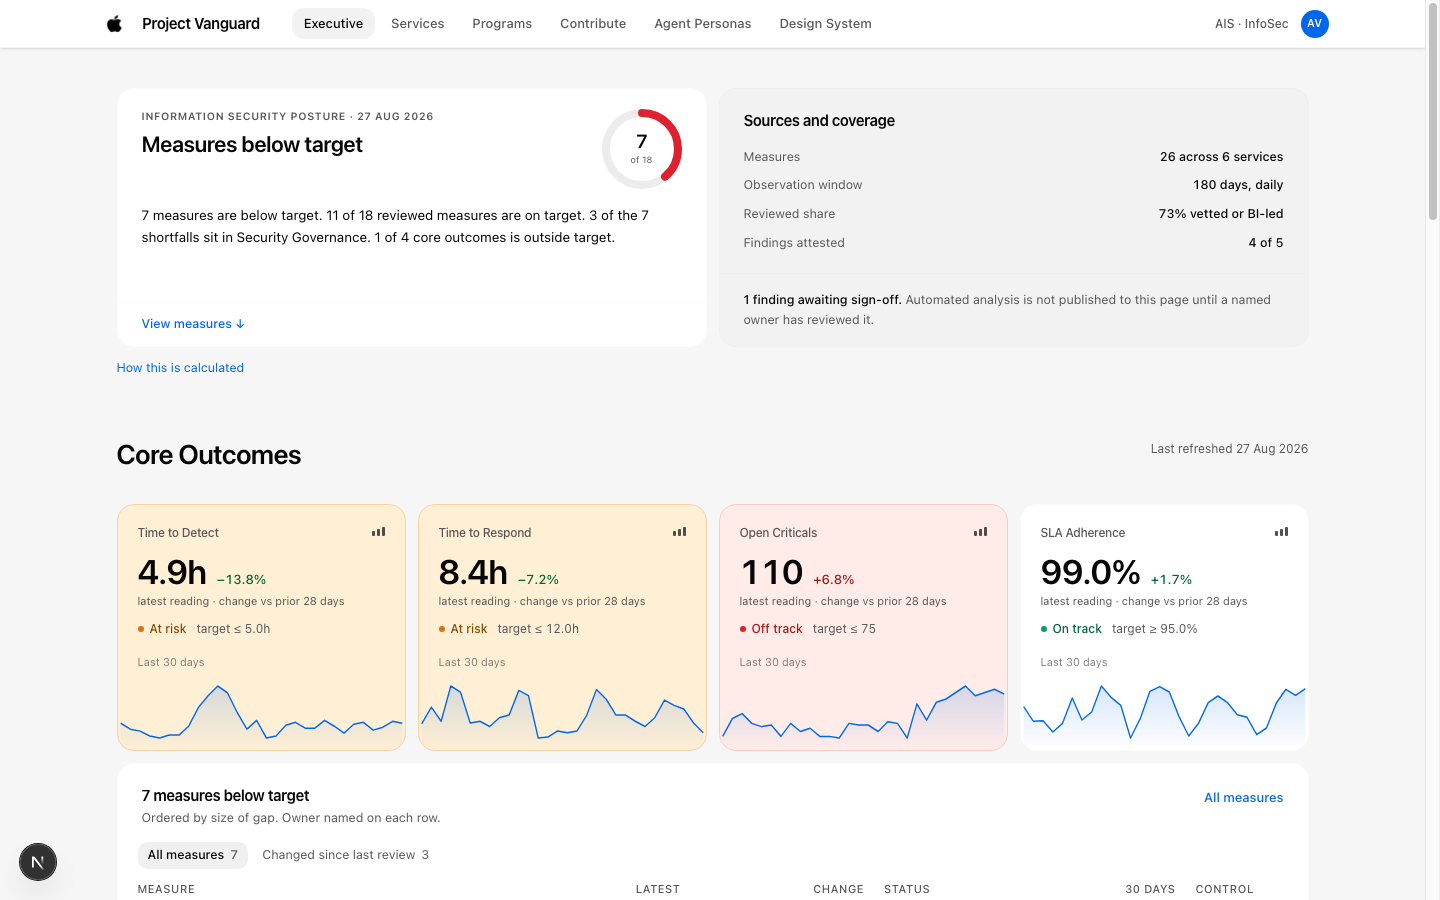Screen dimensions: 1440x900
Task: Click the 99.0% SLA Adherence value
Action: point(1090,572)
